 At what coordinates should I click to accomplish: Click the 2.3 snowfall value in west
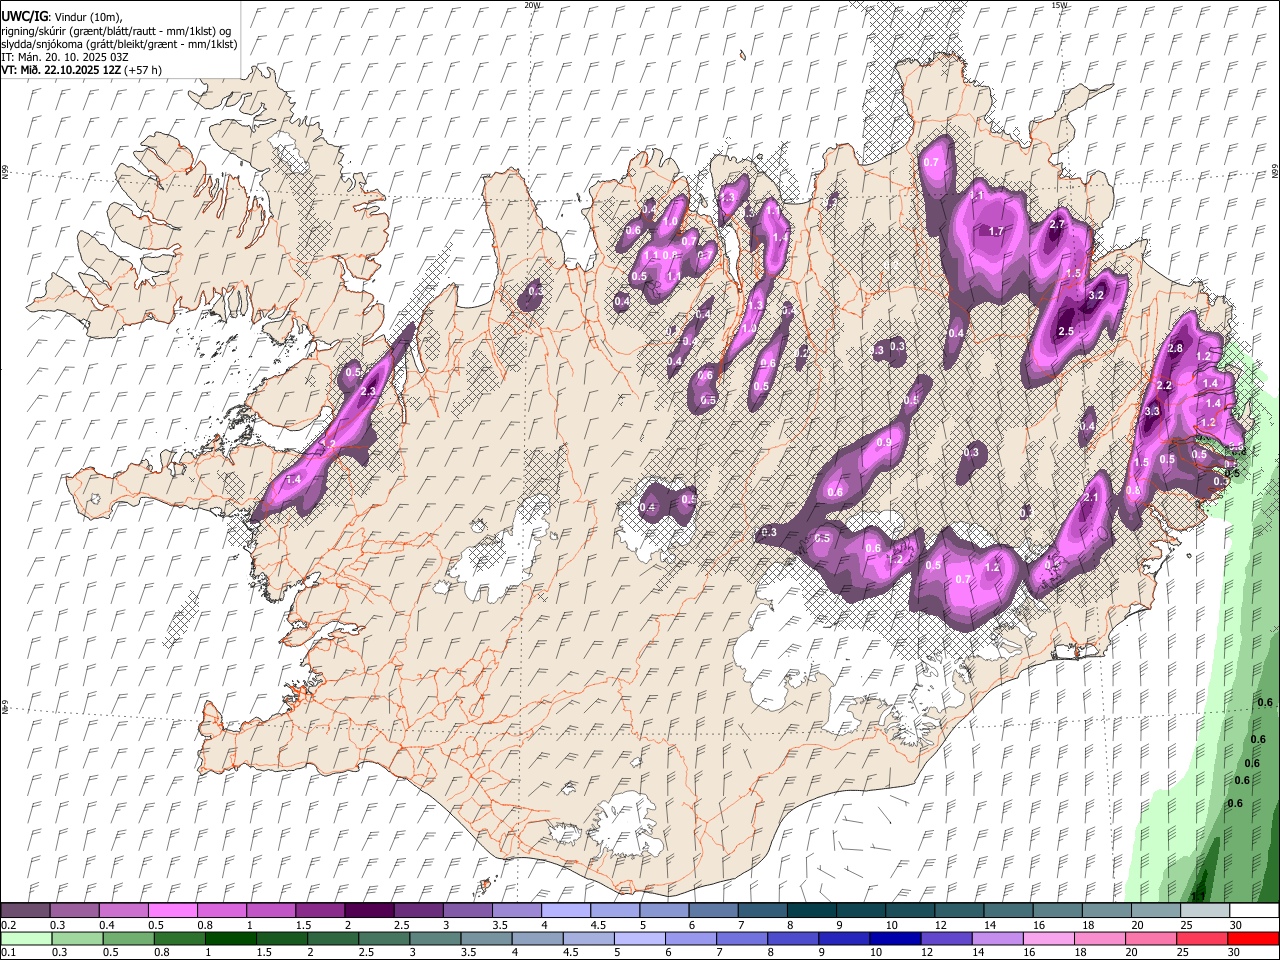tap(367, 391)
